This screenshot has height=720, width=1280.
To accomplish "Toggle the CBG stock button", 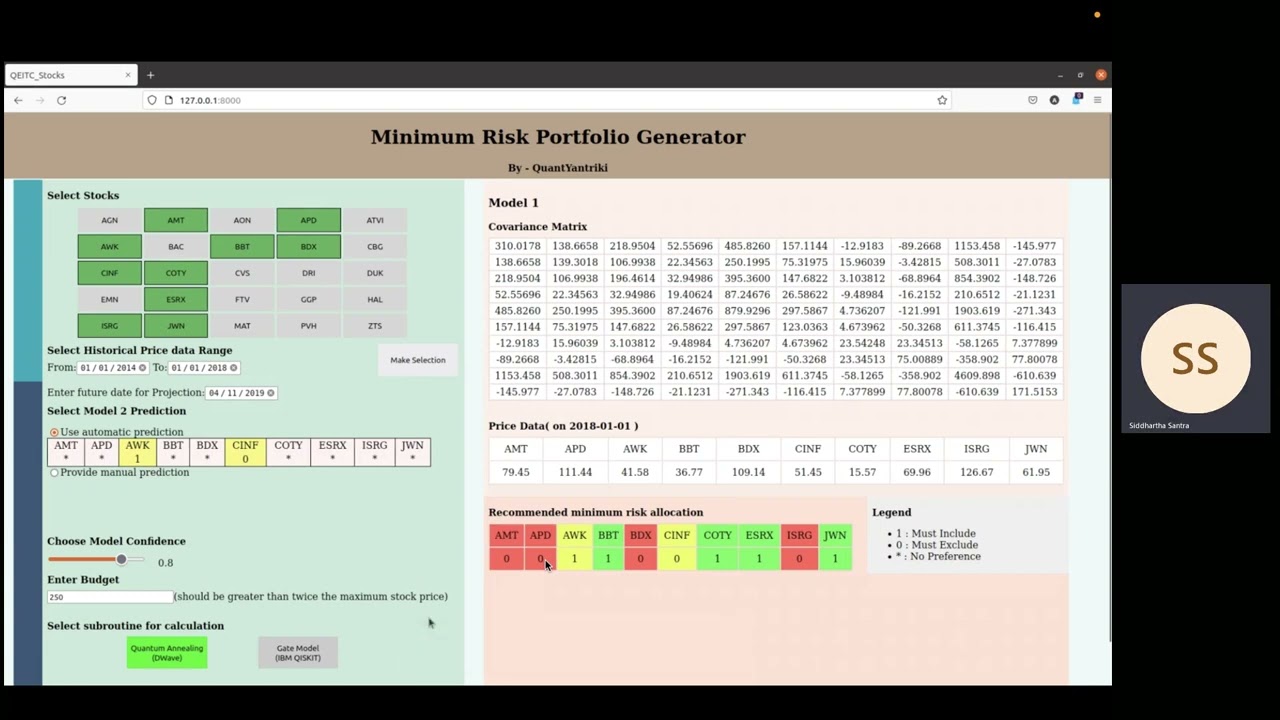I will tap(375, 246).
